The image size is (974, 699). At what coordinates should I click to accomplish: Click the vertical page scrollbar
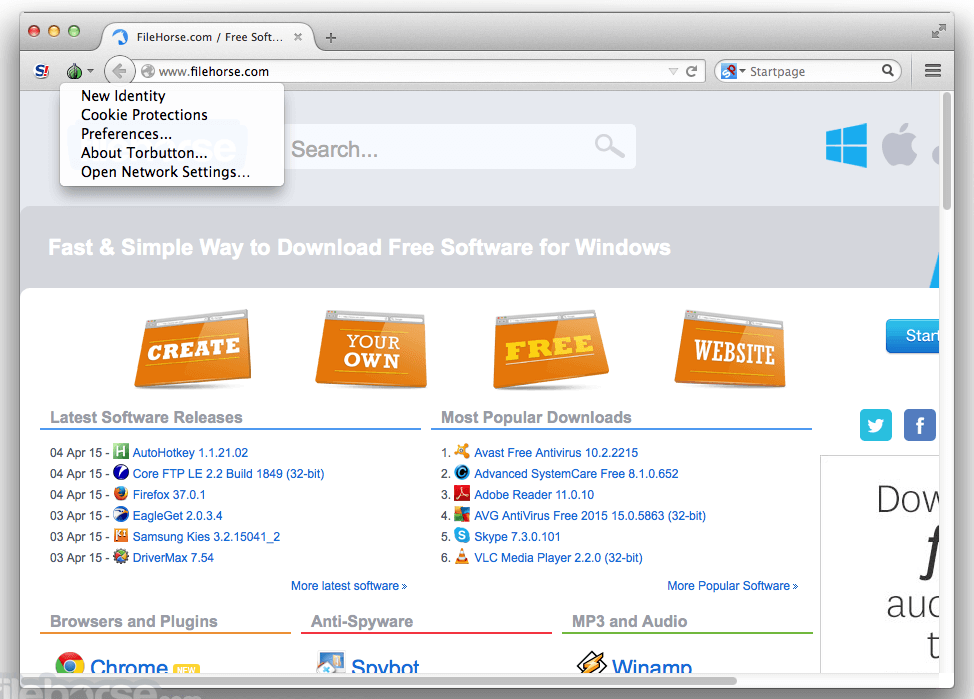947,151
